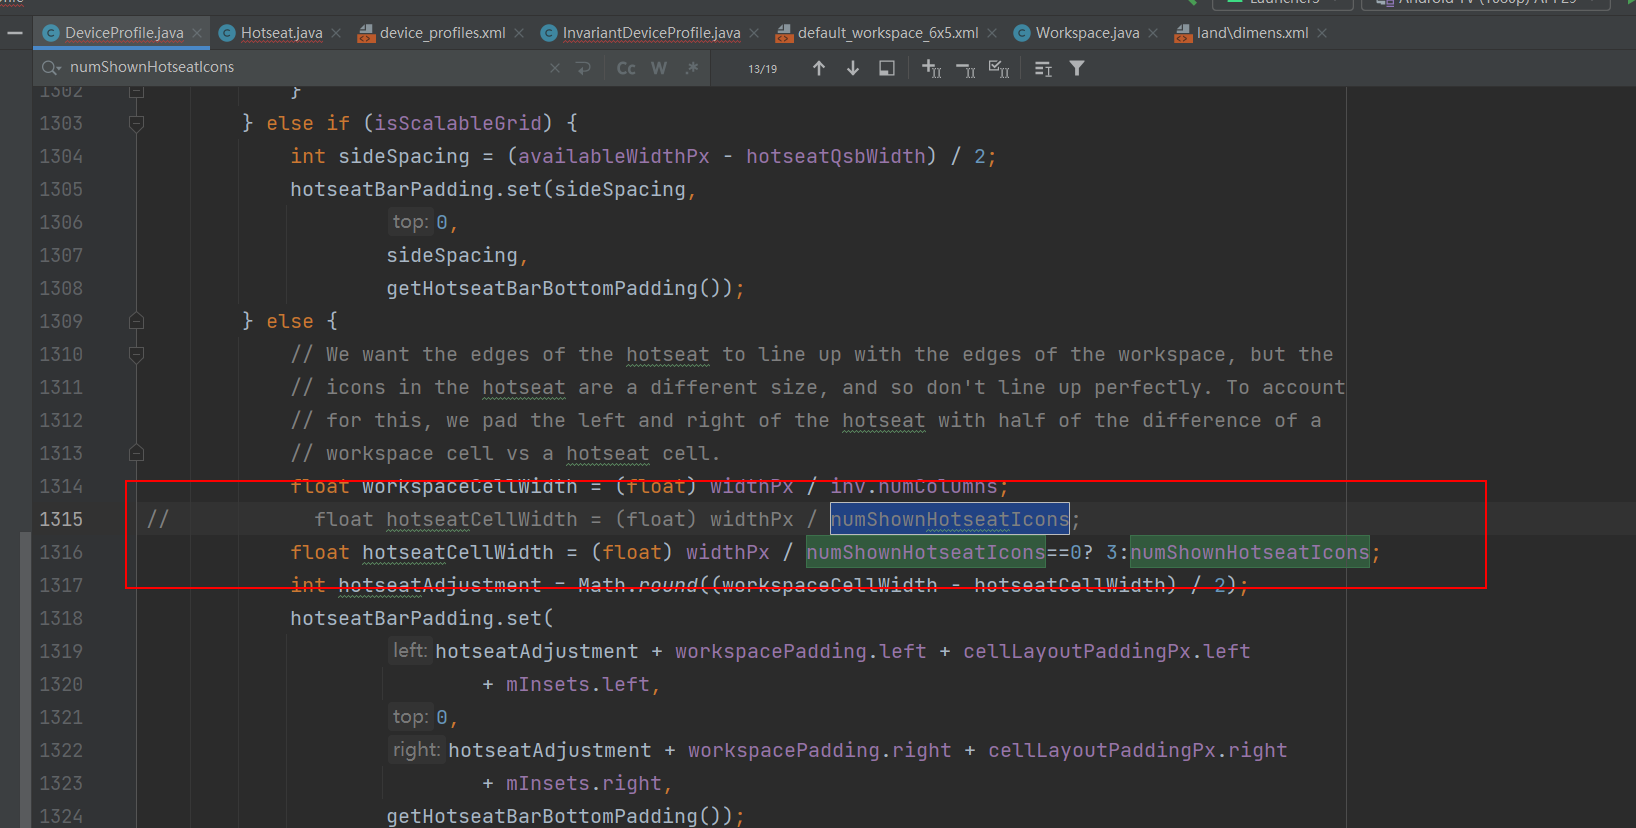This screenshot has height=828, width=1636.
Task: Add selection for next occurrence
Action: click(x=931, y=68)
